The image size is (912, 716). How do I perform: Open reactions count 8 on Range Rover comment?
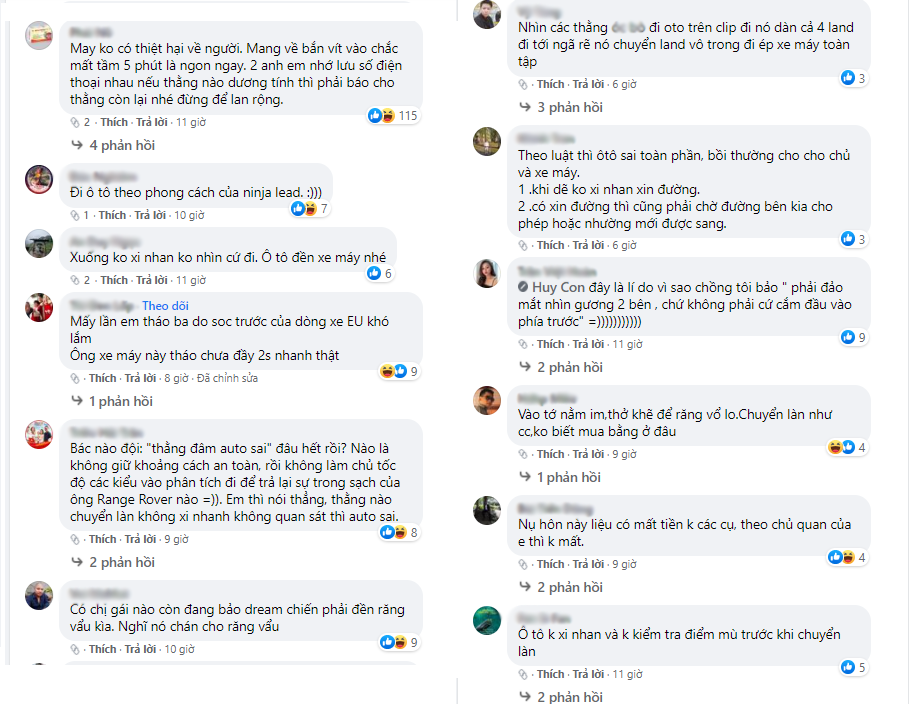click(x=399, y=532)
